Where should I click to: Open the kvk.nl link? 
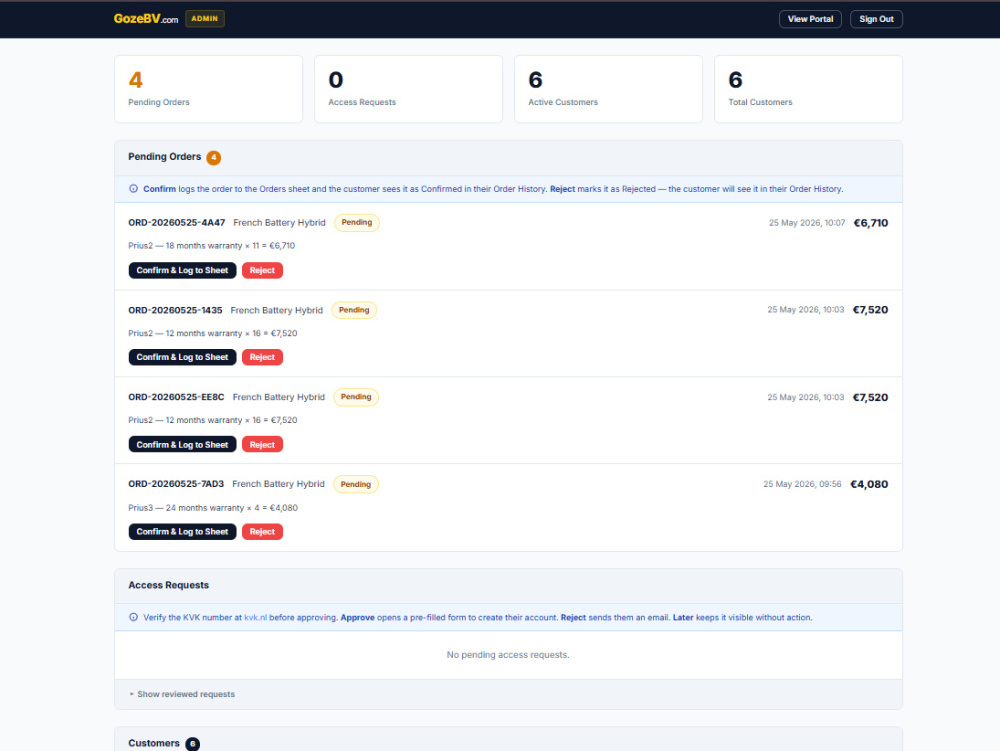pos(256,617)
